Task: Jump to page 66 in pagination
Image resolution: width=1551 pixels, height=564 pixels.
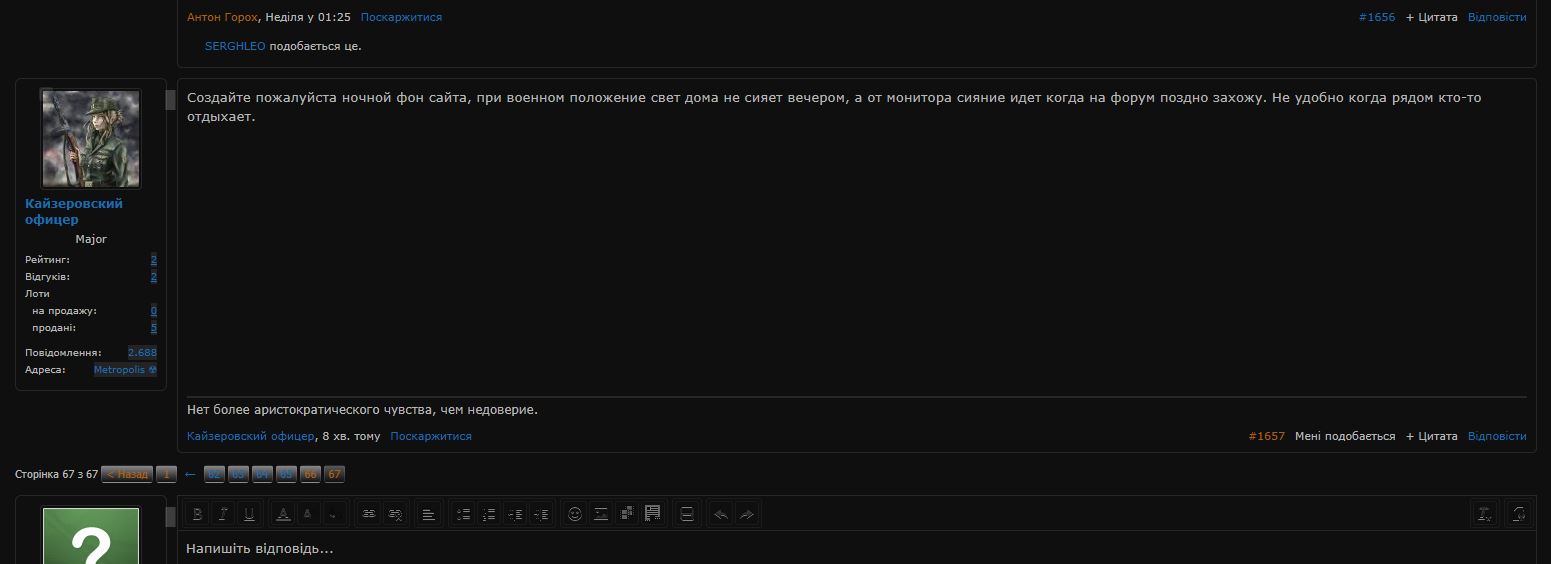Action: click(x=310, y=474)
